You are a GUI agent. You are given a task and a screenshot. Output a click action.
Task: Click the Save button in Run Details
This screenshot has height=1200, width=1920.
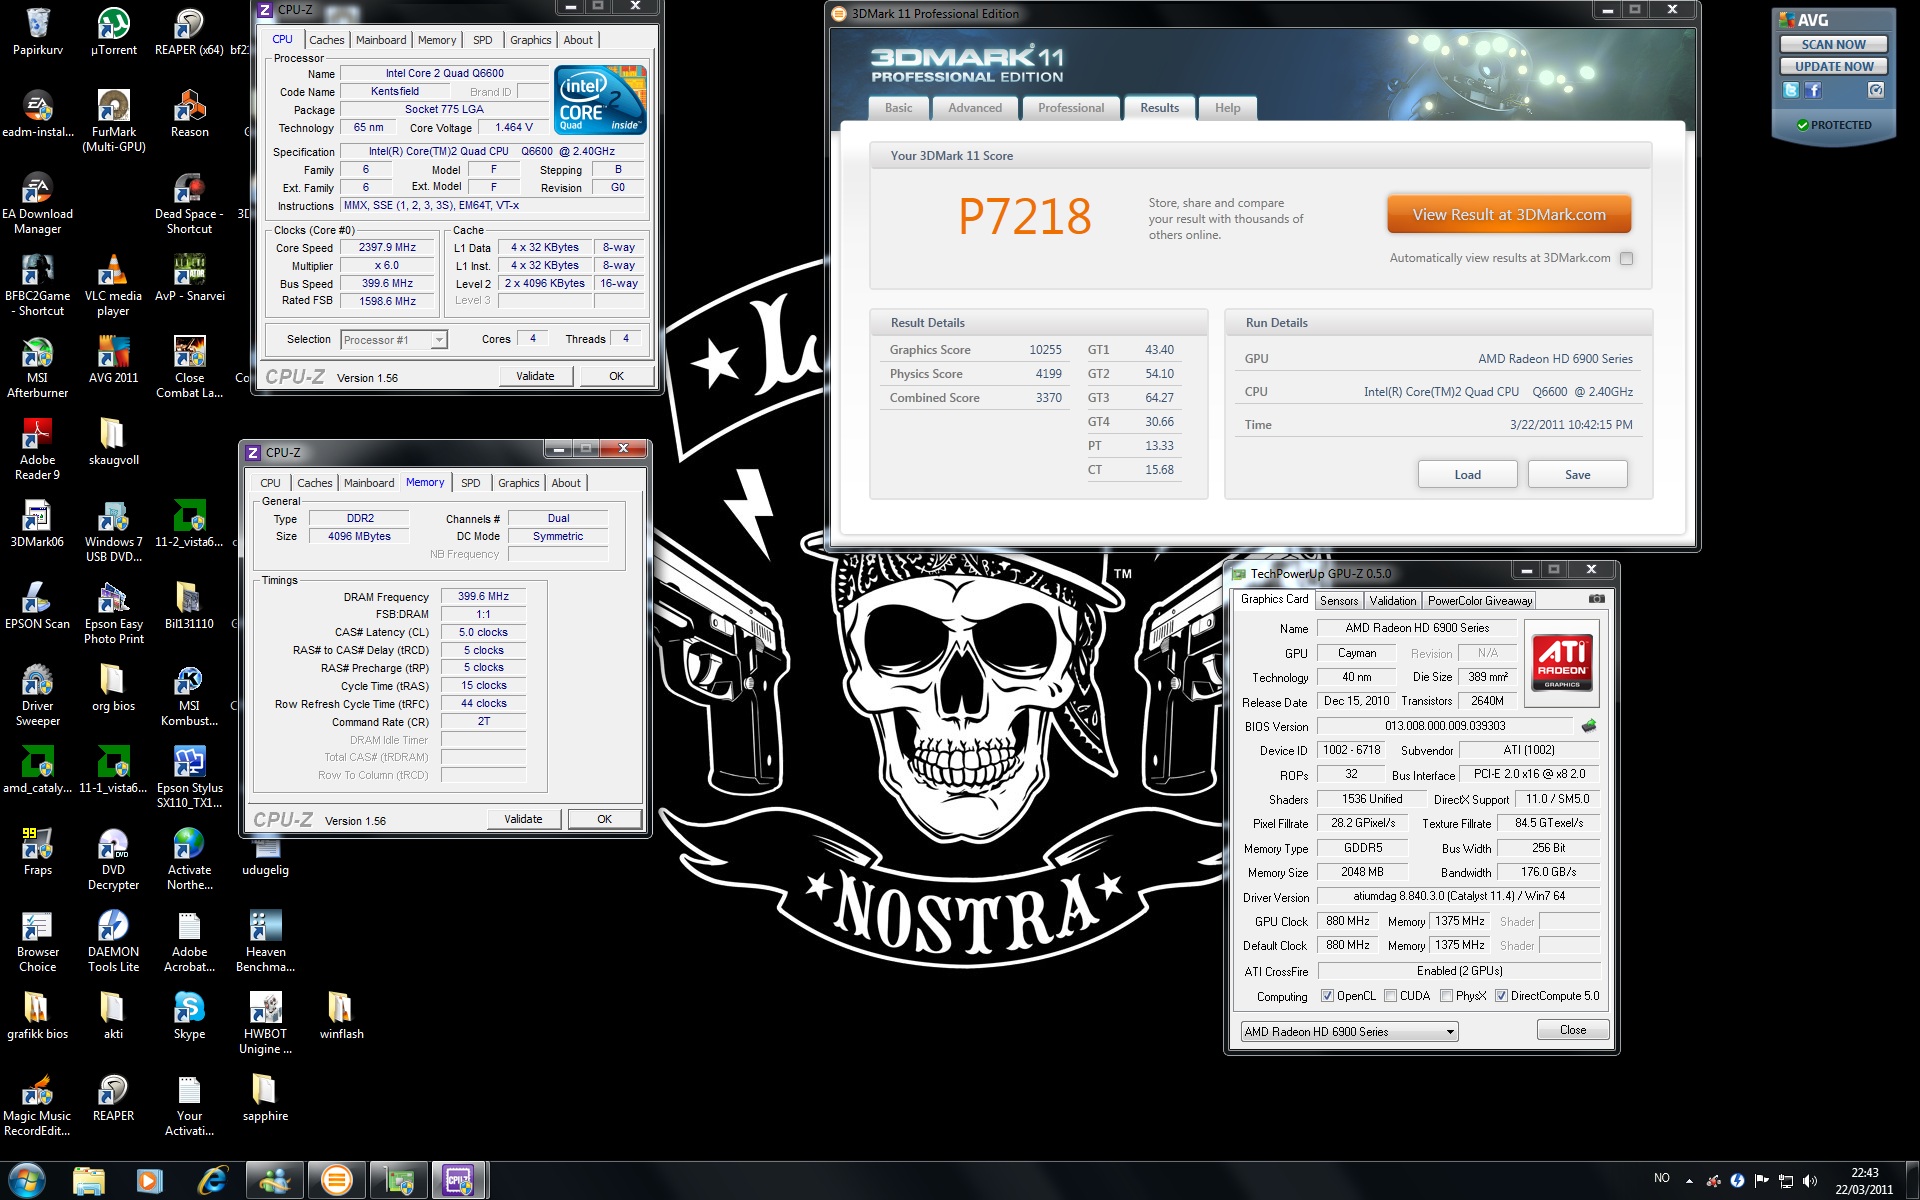pyautogui.click(x=1577, y=475)
